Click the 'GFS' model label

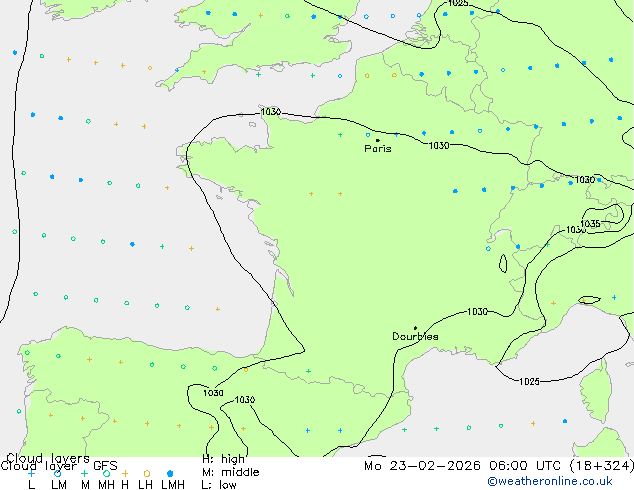[105, 466]
